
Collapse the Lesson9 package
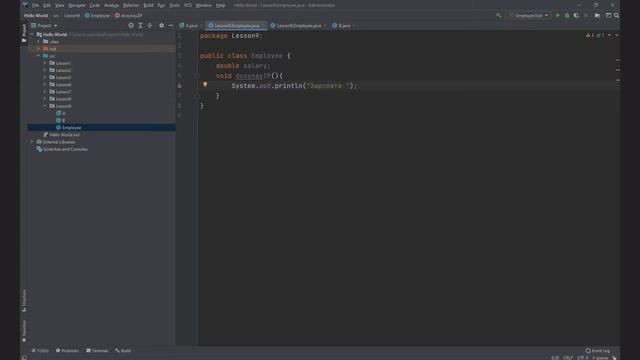[x=45, y=106]
